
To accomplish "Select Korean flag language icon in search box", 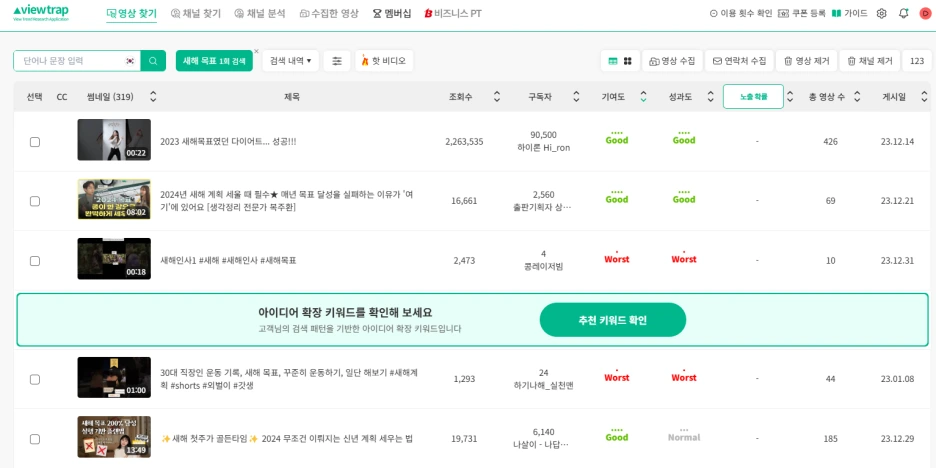I will 130,61.
